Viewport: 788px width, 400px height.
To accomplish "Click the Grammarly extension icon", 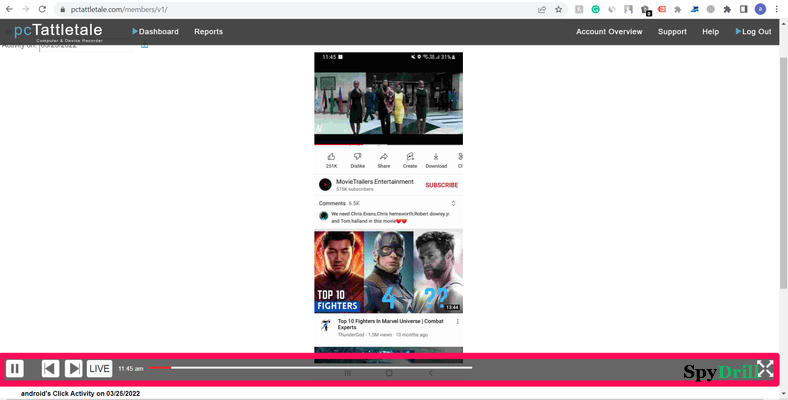I will (x=594, y=9).
